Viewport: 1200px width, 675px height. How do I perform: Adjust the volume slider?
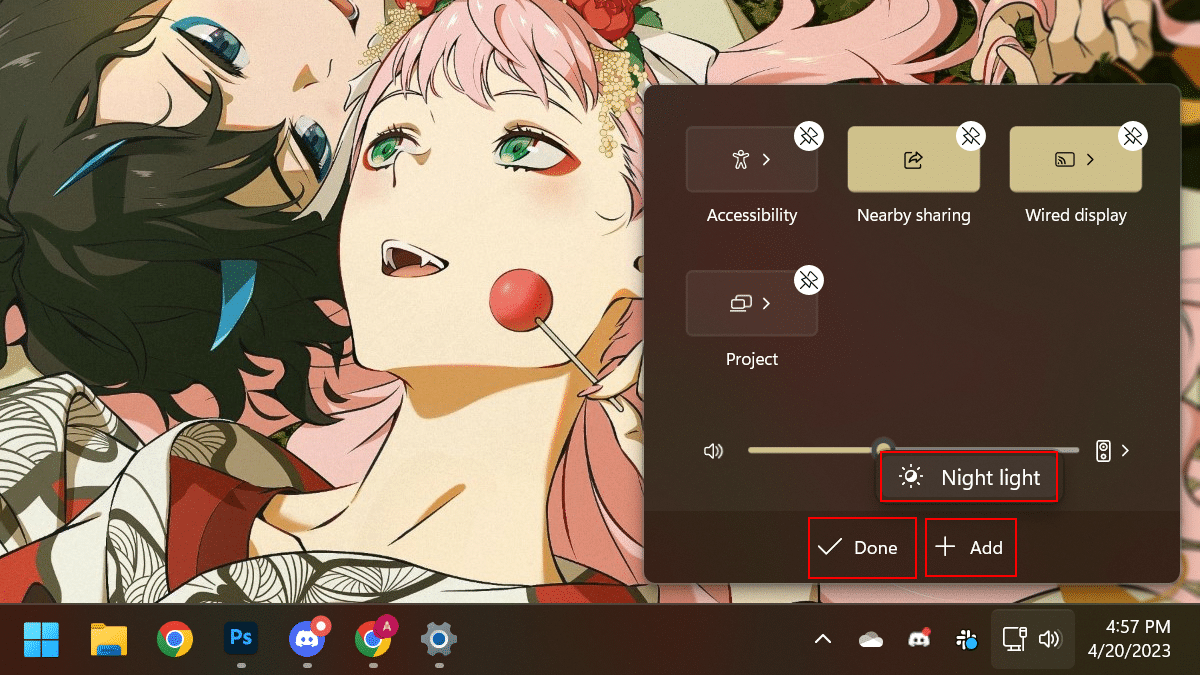coord(884,450)
